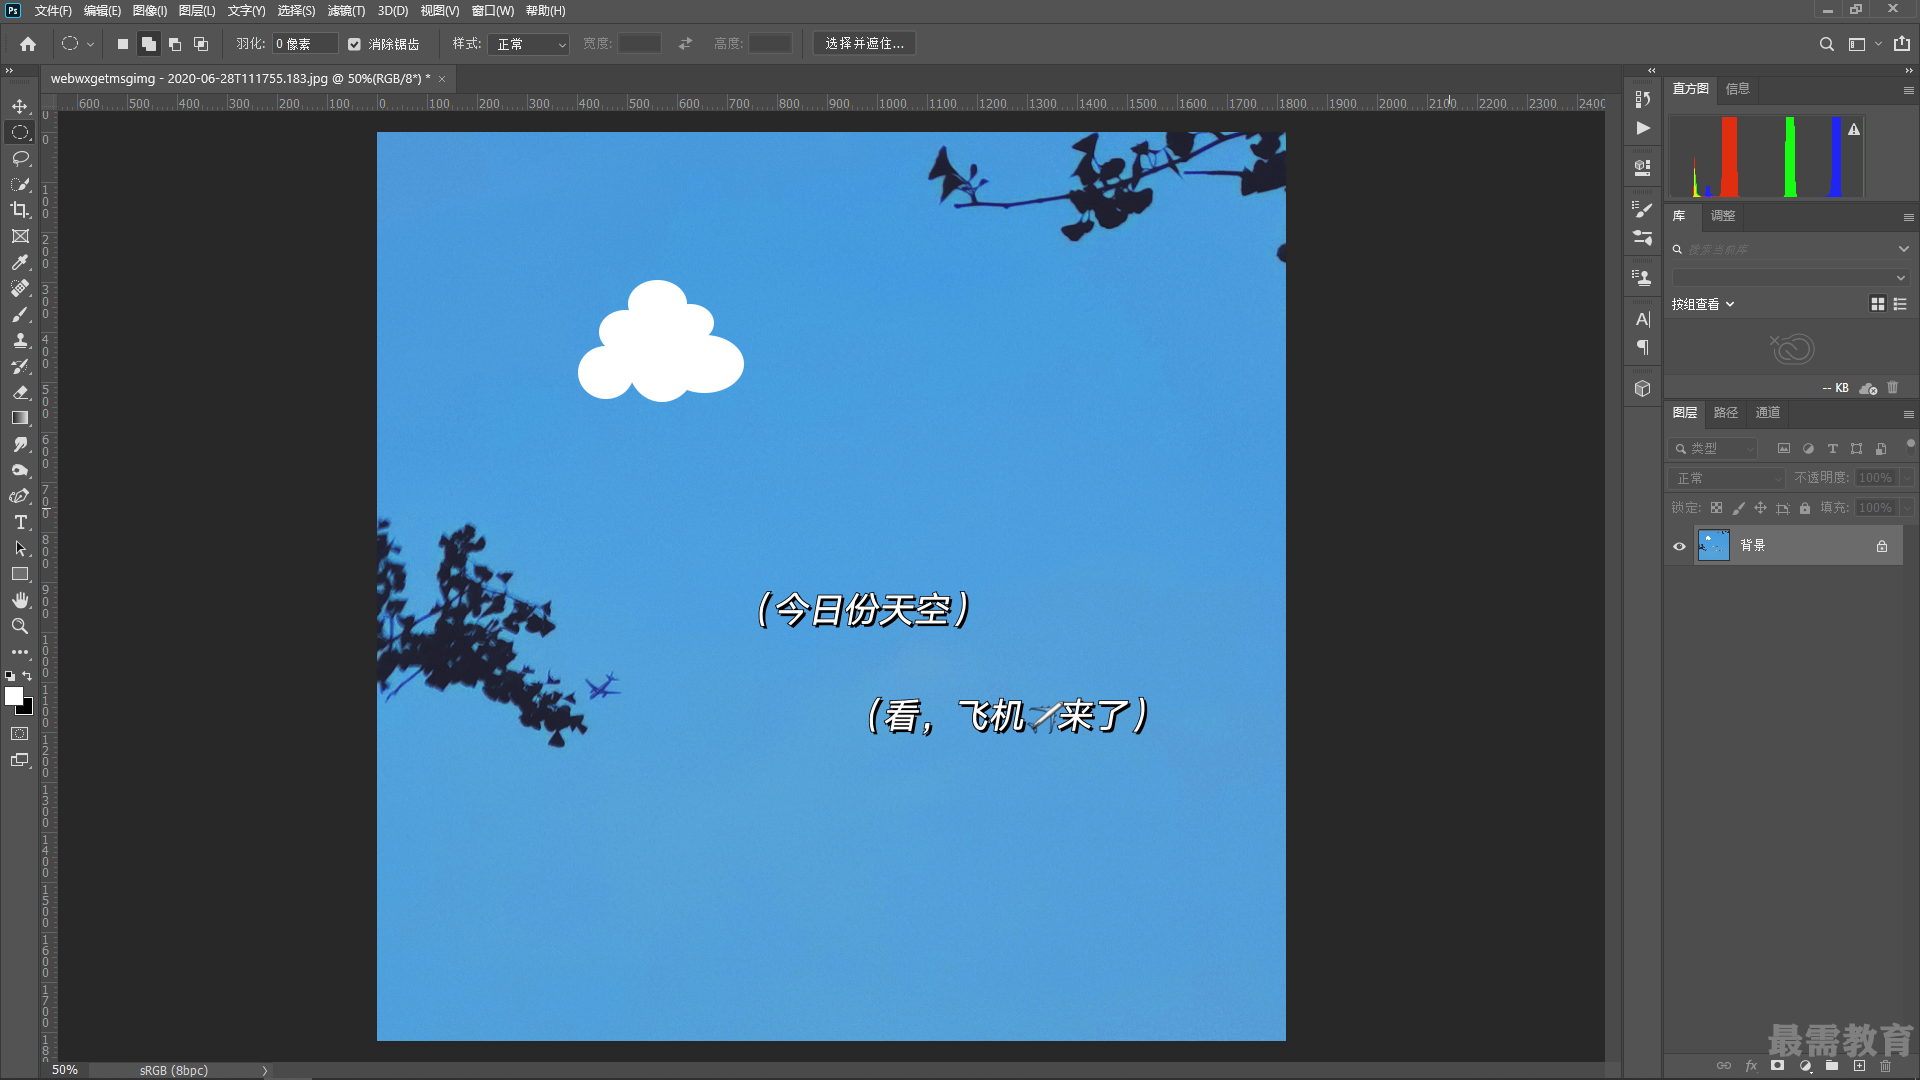
Task: Select the Quick Selection tool
Action: [x=20, y=184]
